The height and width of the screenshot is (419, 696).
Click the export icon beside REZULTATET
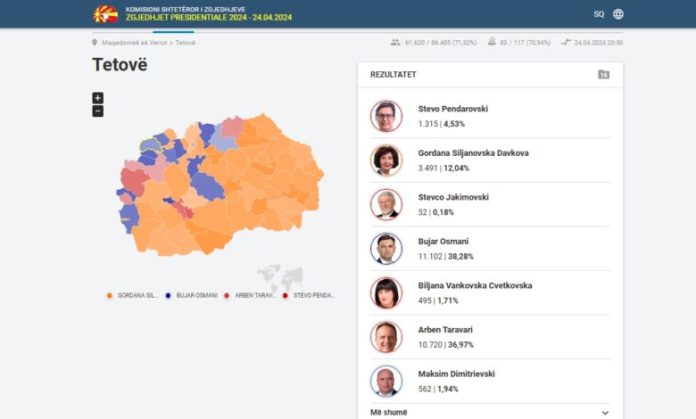(x=603, y=75)
